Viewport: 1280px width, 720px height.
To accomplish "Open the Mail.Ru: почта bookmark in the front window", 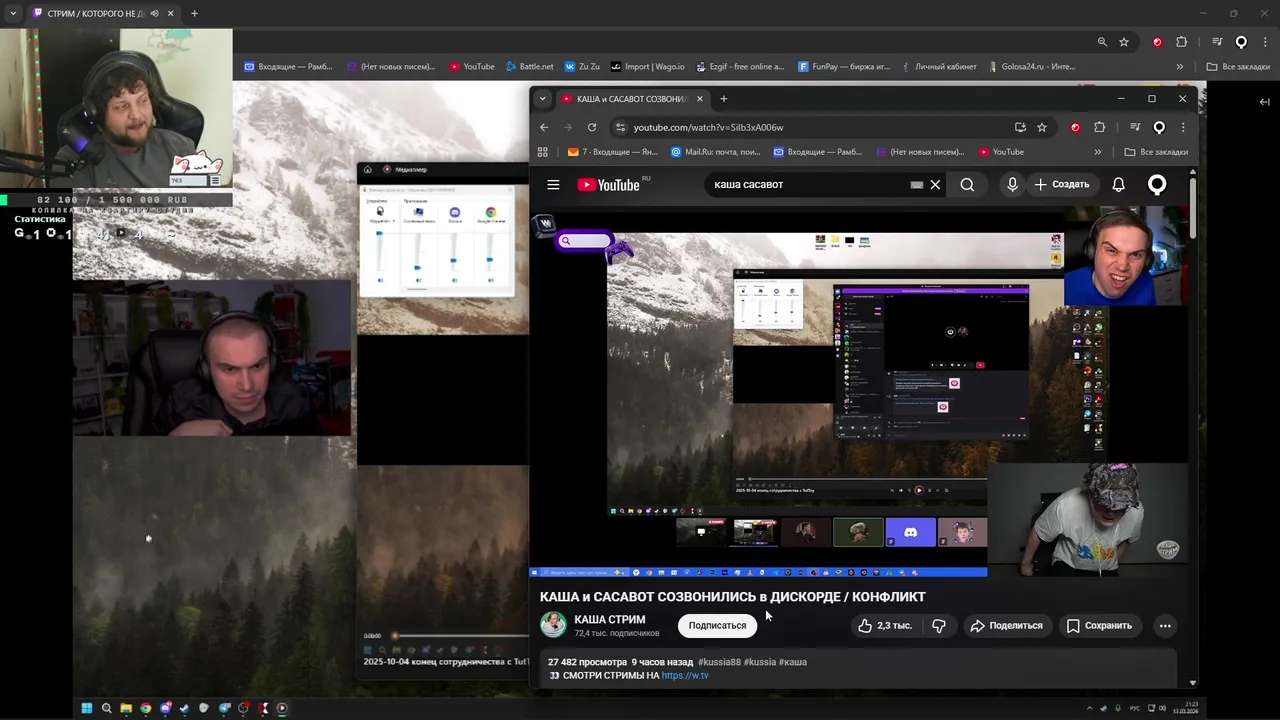I will point(716,152).
